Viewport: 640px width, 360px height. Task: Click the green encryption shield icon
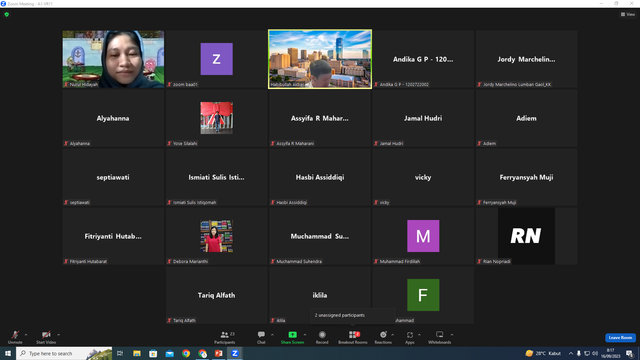click(7, 14)
